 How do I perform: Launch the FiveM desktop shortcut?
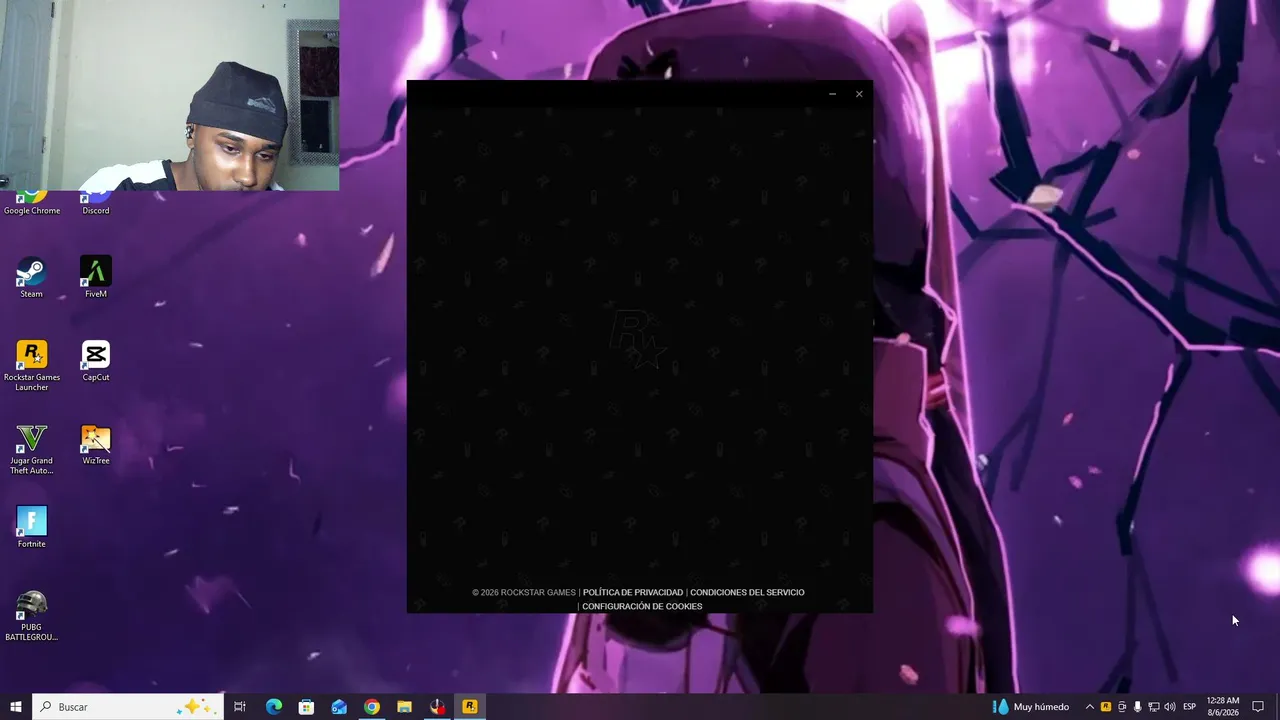[x=96, y=277]
